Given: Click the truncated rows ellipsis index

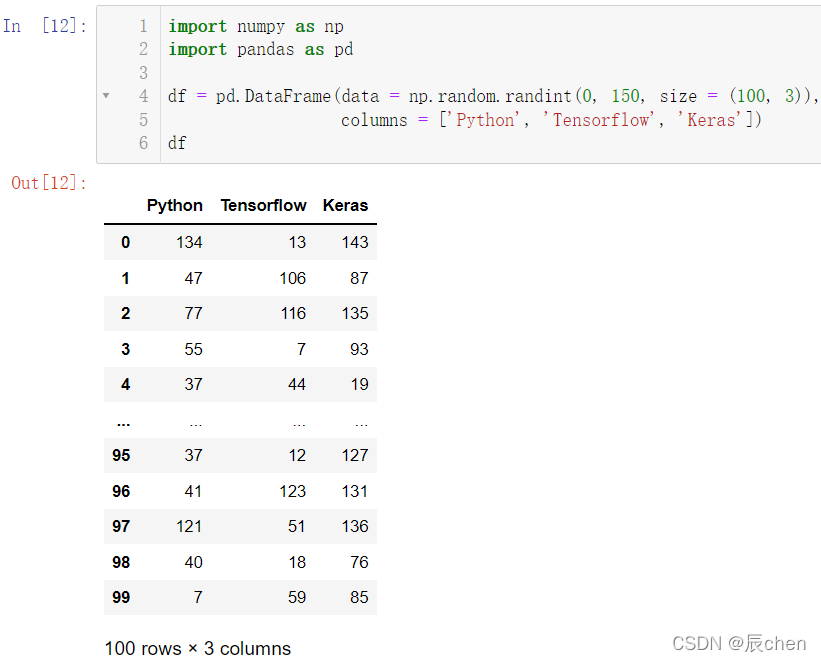Looking at the screenshot, I should click(124, 423).
